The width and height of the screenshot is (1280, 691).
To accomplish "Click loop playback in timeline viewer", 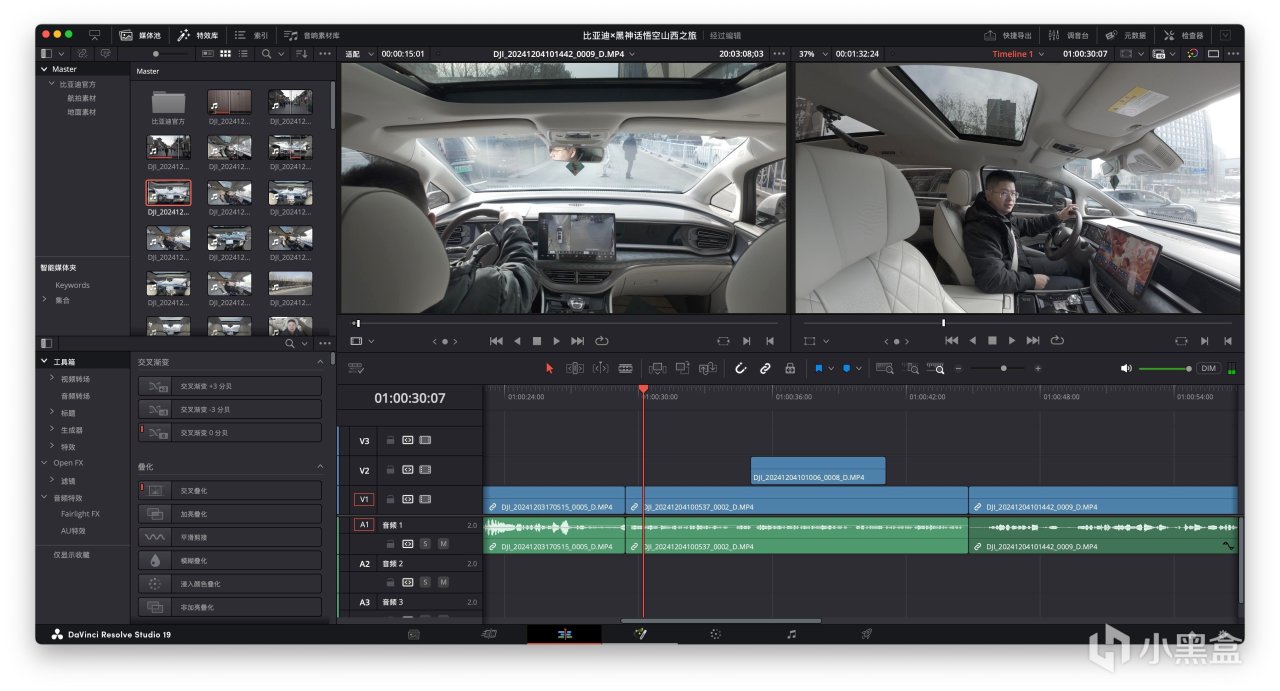I will 1057,341.
